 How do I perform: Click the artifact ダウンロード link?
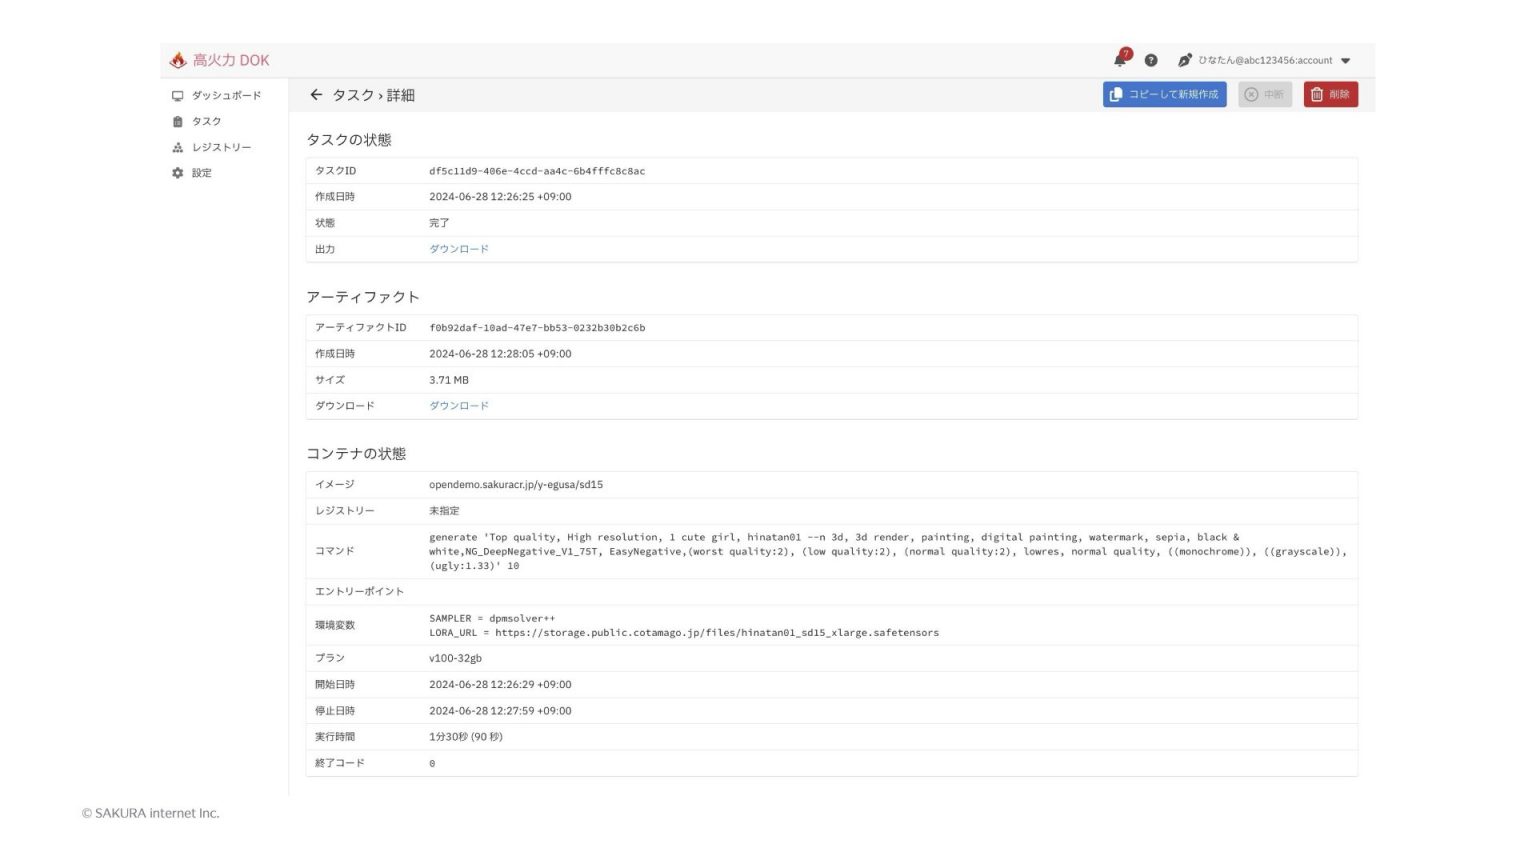click(458, 405)
